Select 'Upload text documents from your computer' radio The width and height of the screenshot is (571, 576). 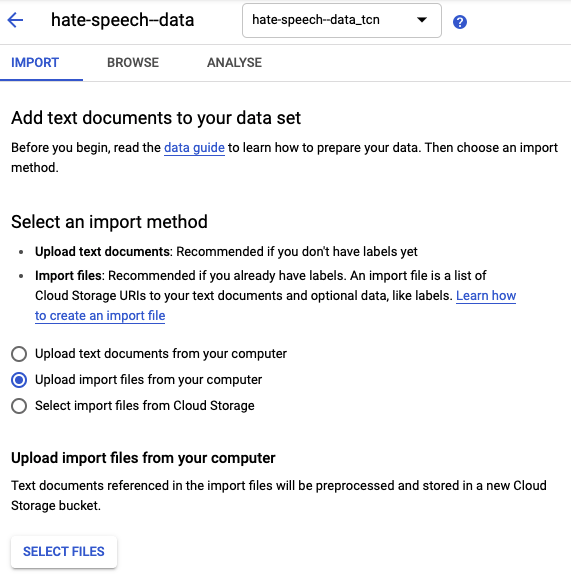coord(19,354)
